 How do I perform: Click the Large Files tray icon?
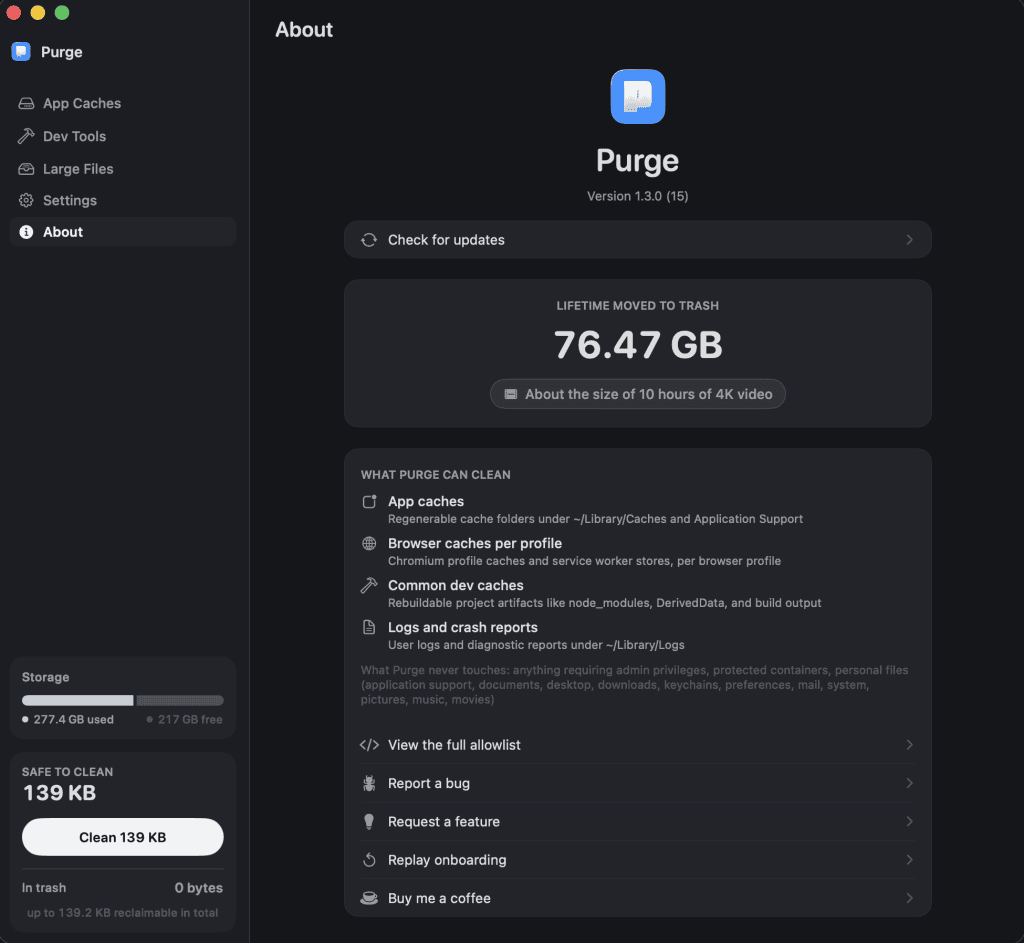coord(26,168)
